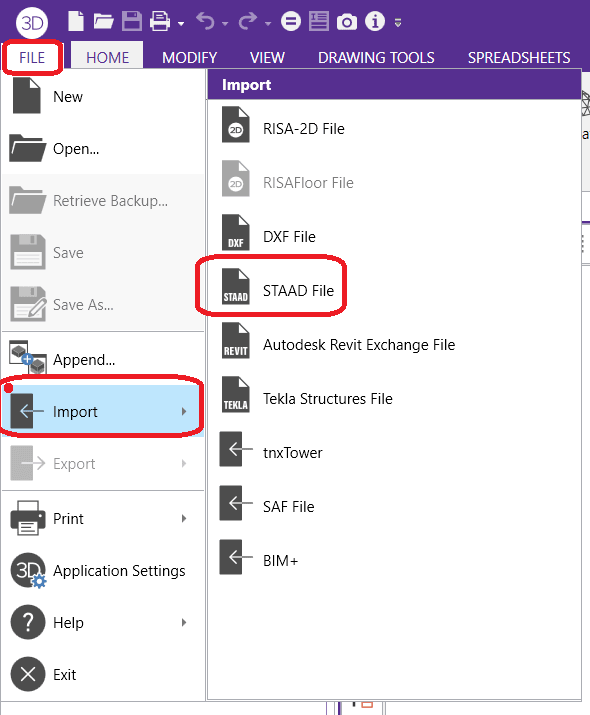The width and height of the screenshot is (590, 715).
Task: Choose SAF File import option
Action: point(394,507)
